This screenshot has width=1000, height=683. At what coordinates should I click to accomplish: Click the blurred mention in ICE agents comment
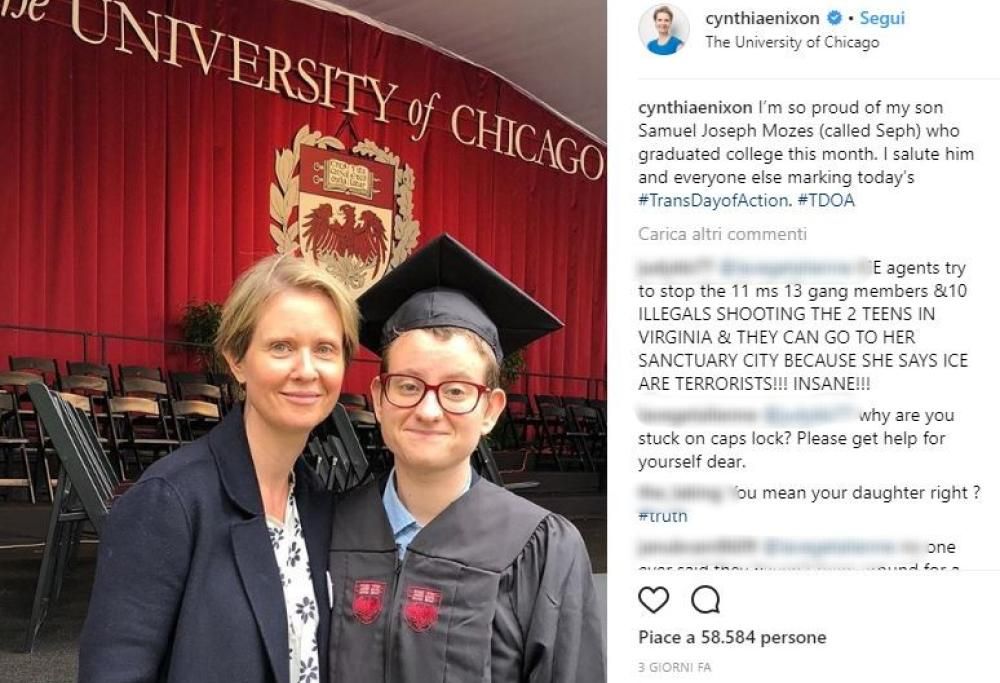(793, 267)
